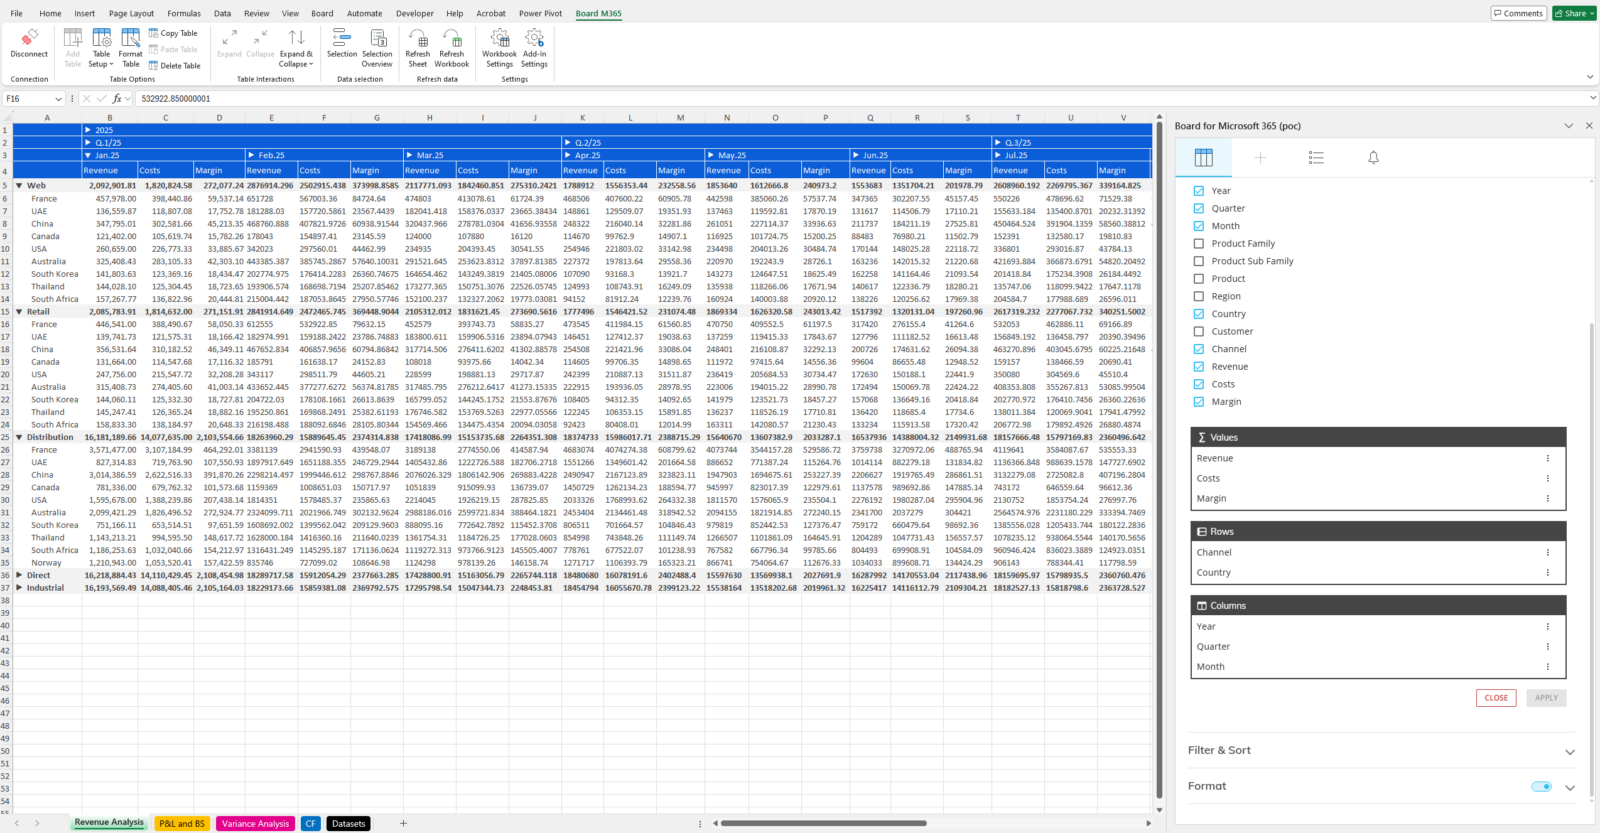Add a new sheet with plus icon
Screen dimensions: 1600x833
(x=403, y=823)
